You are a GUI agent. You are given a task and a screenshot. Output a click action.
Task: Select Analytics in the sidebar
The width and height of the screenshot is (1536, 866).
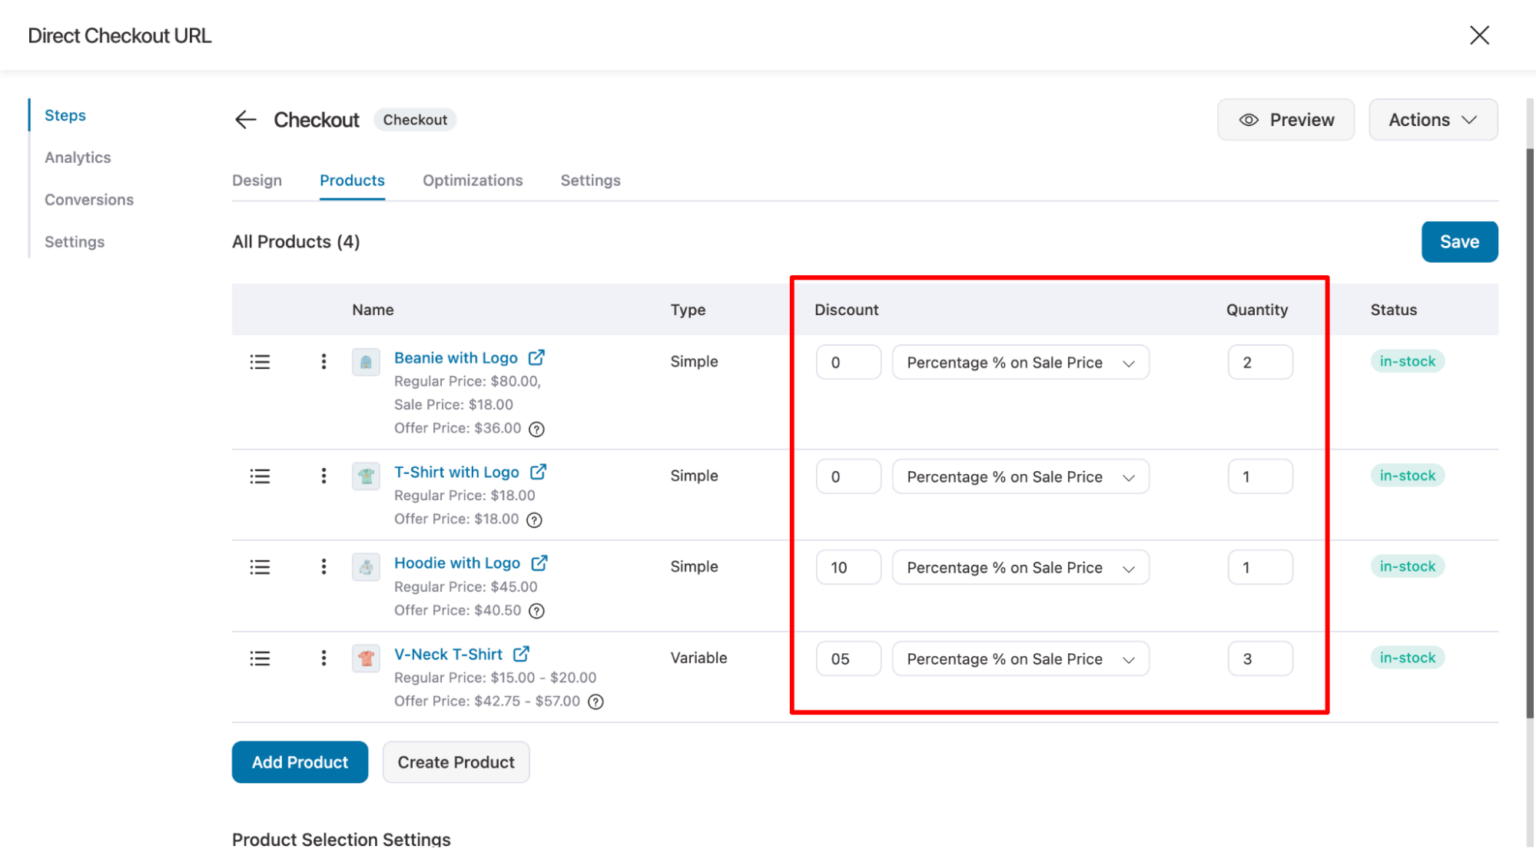click(77, 157)
